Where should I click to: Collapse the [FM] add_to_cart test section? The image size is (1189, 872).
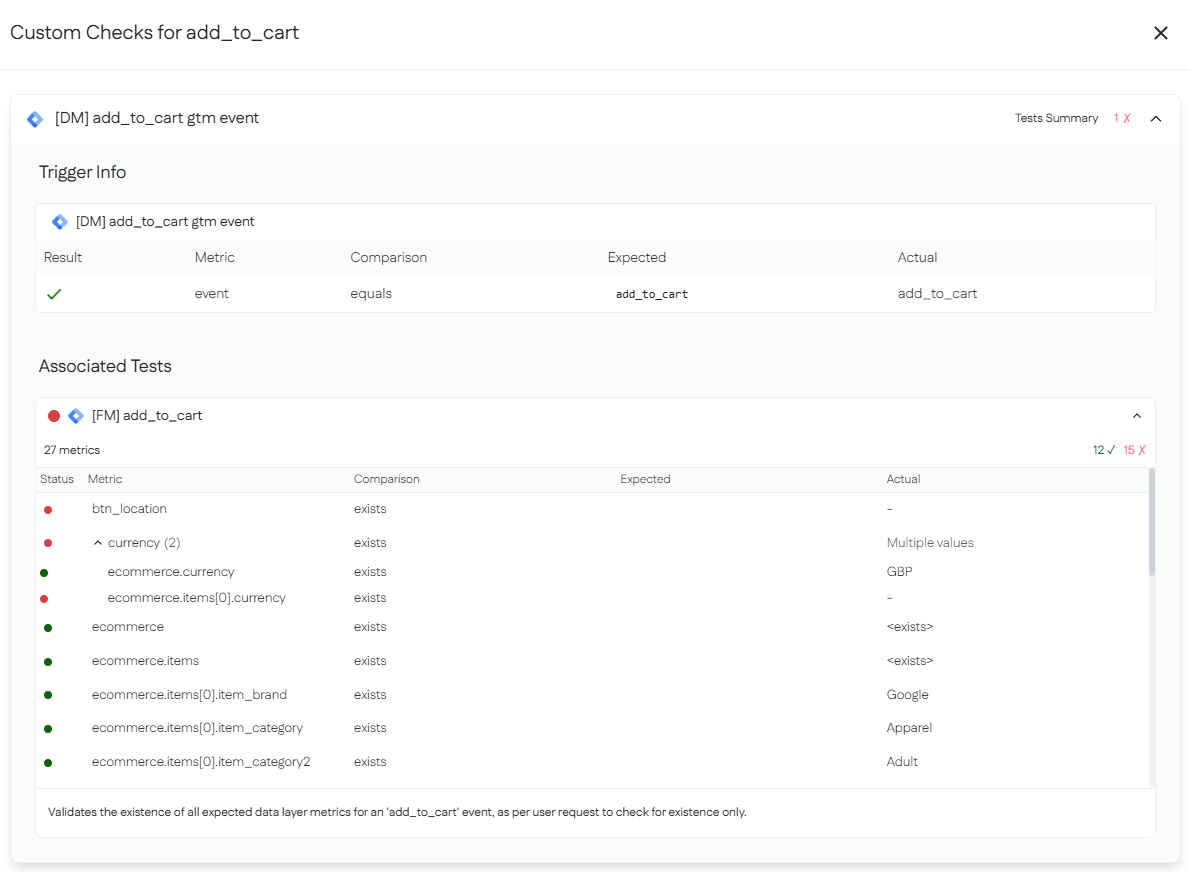(x=1136, y=415)
